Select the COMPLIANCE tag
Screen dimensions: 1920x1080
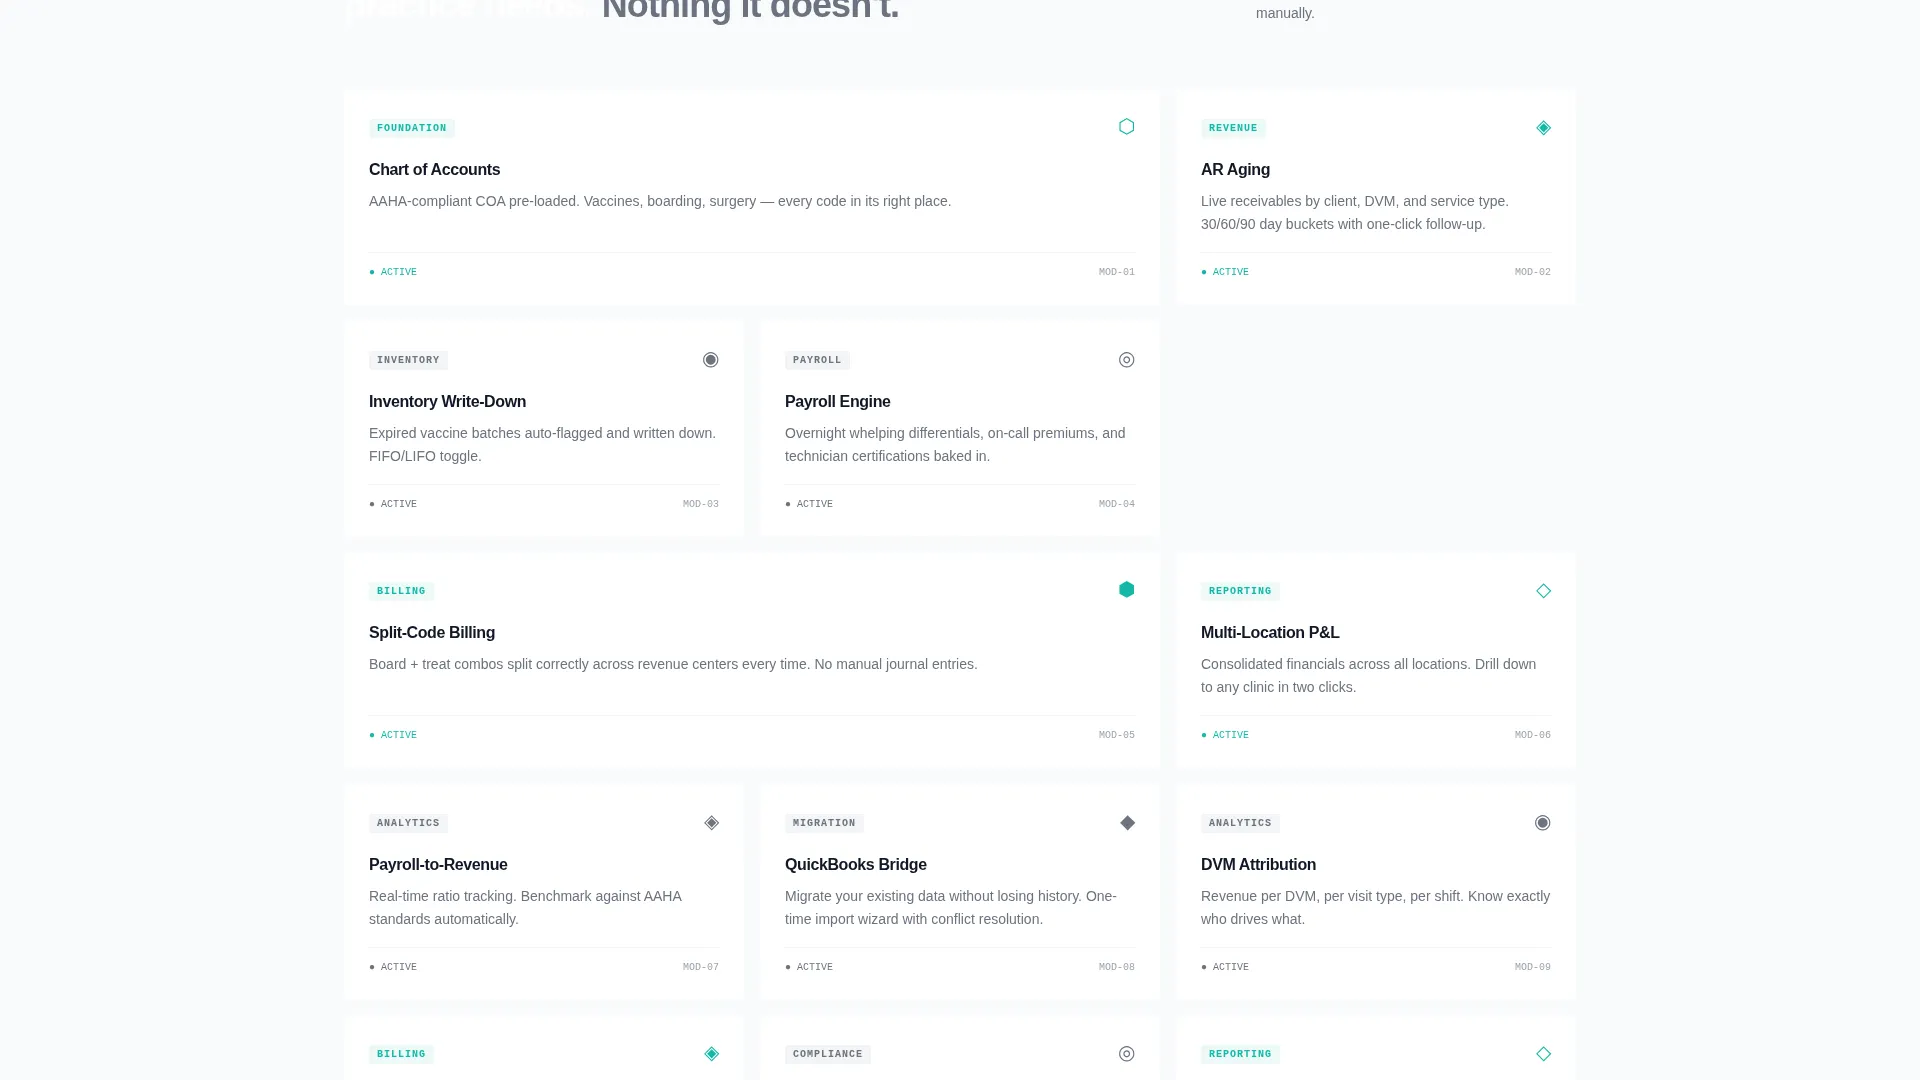point(828,1054)
